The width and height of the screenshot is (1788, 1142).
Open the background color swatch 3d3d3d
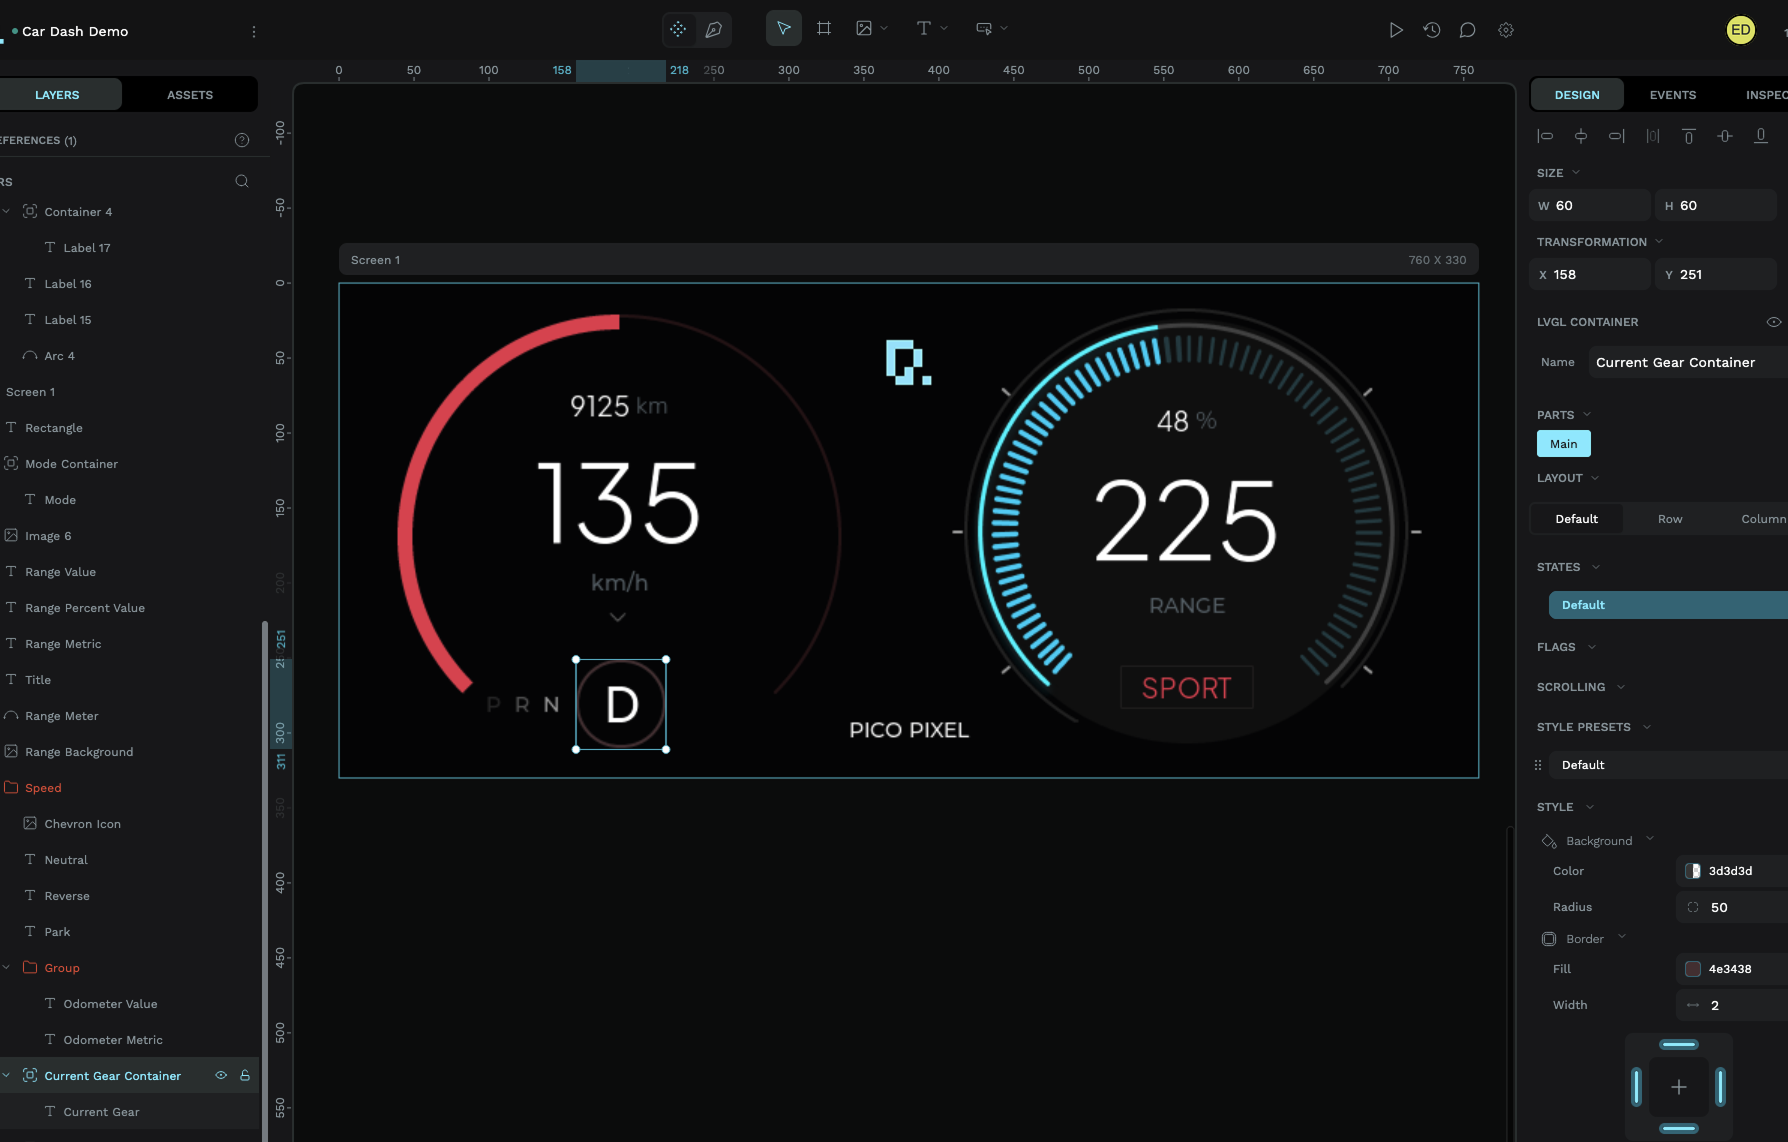tap(1694, 870)
